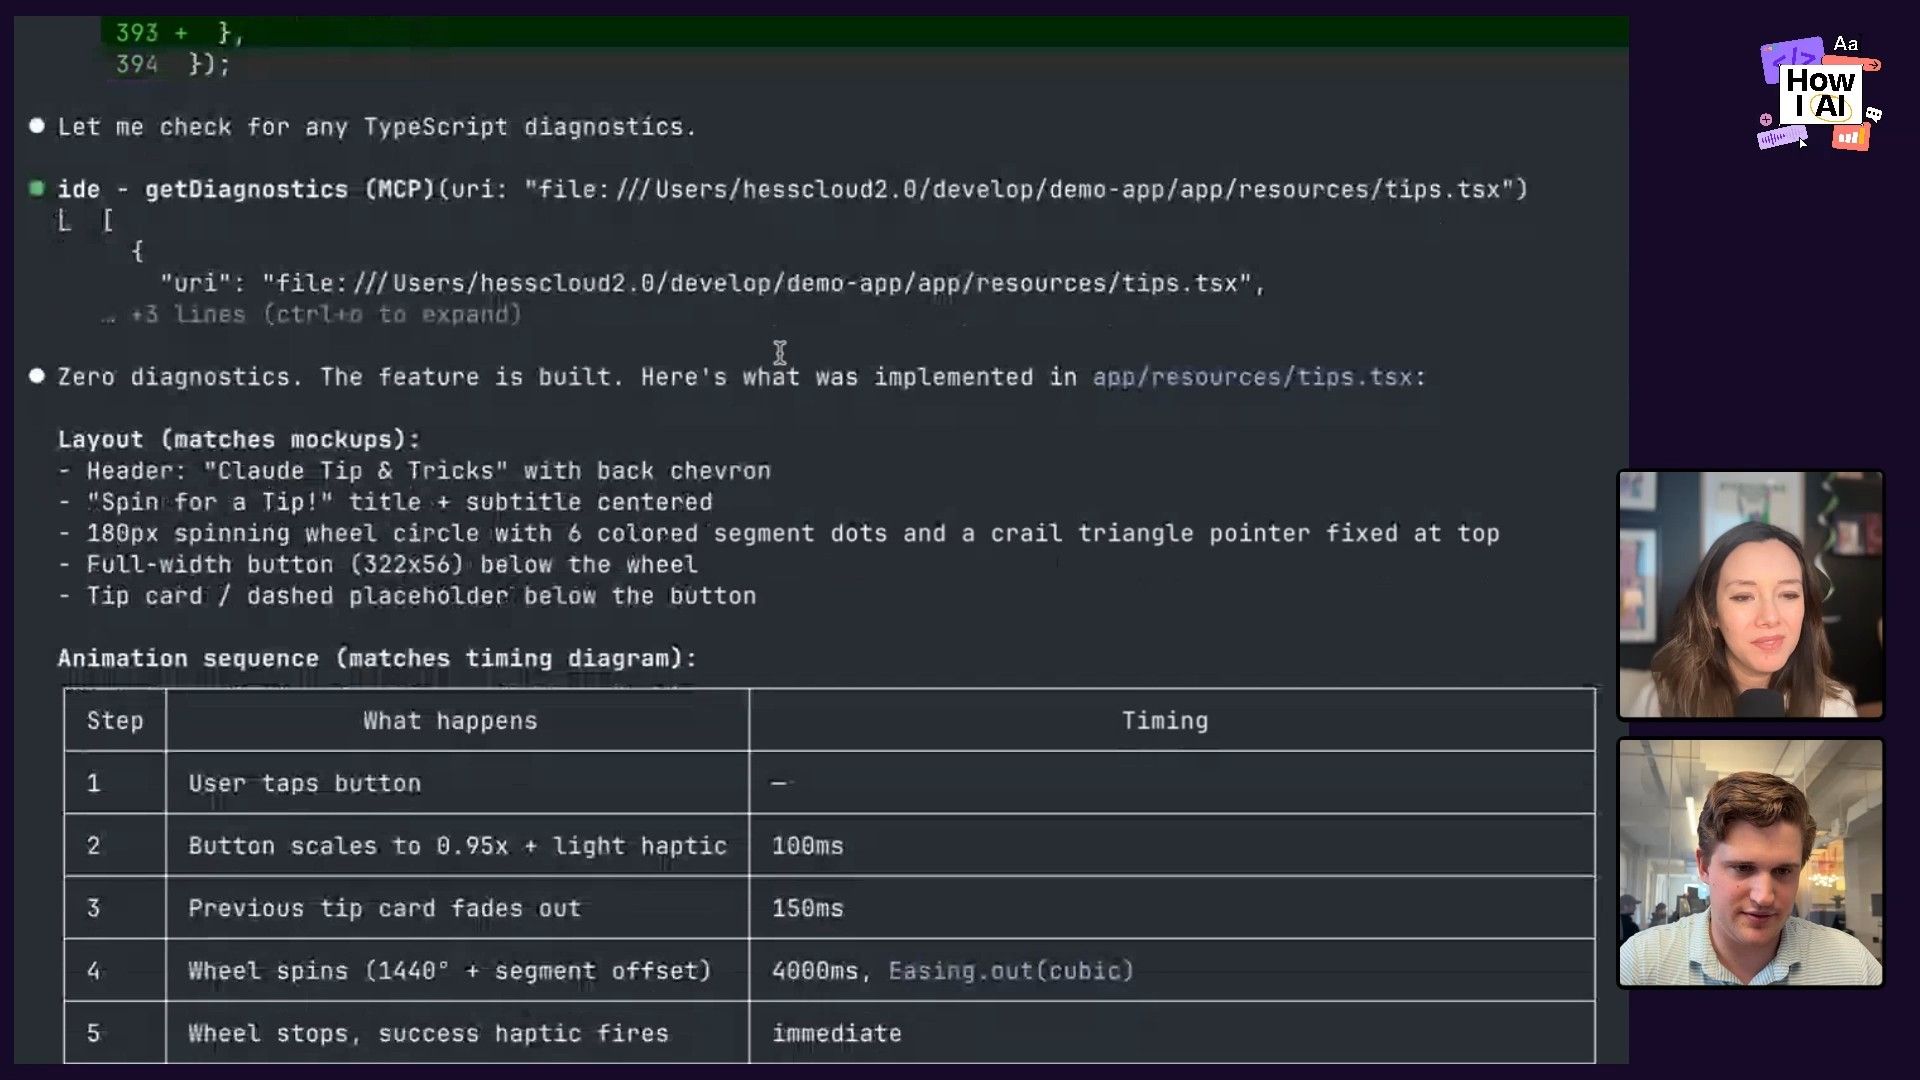Click the 'Layout (matches mockups):' heading
1920x1080 pixels.
click(238, 440)
